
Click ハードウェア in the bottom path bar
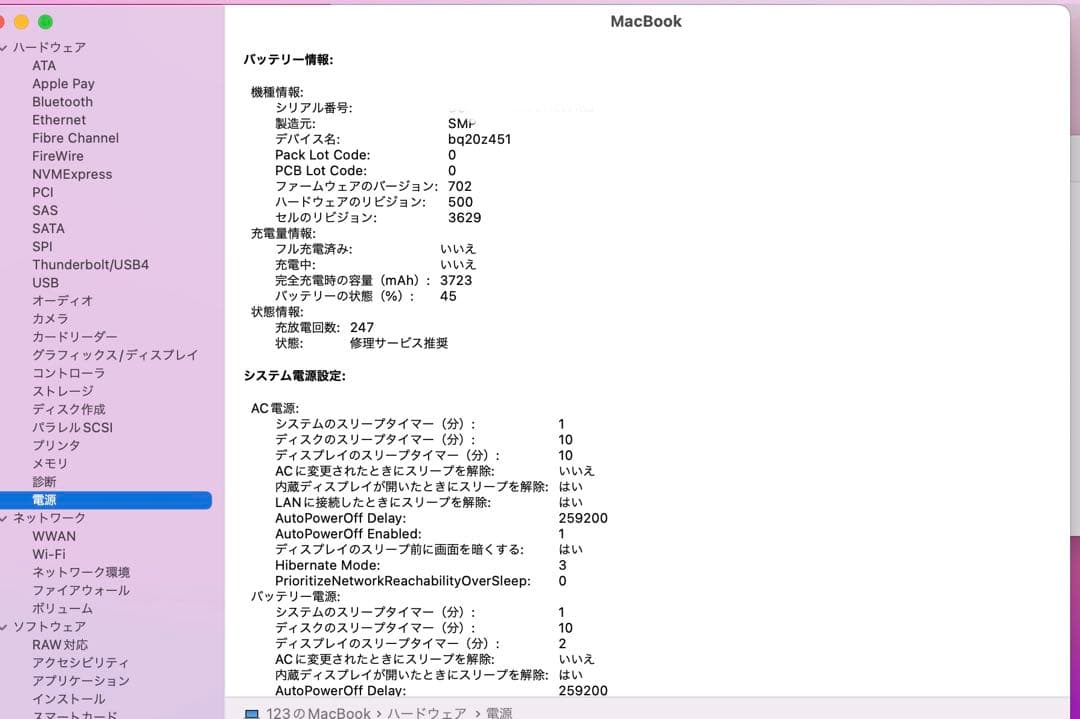426,713
